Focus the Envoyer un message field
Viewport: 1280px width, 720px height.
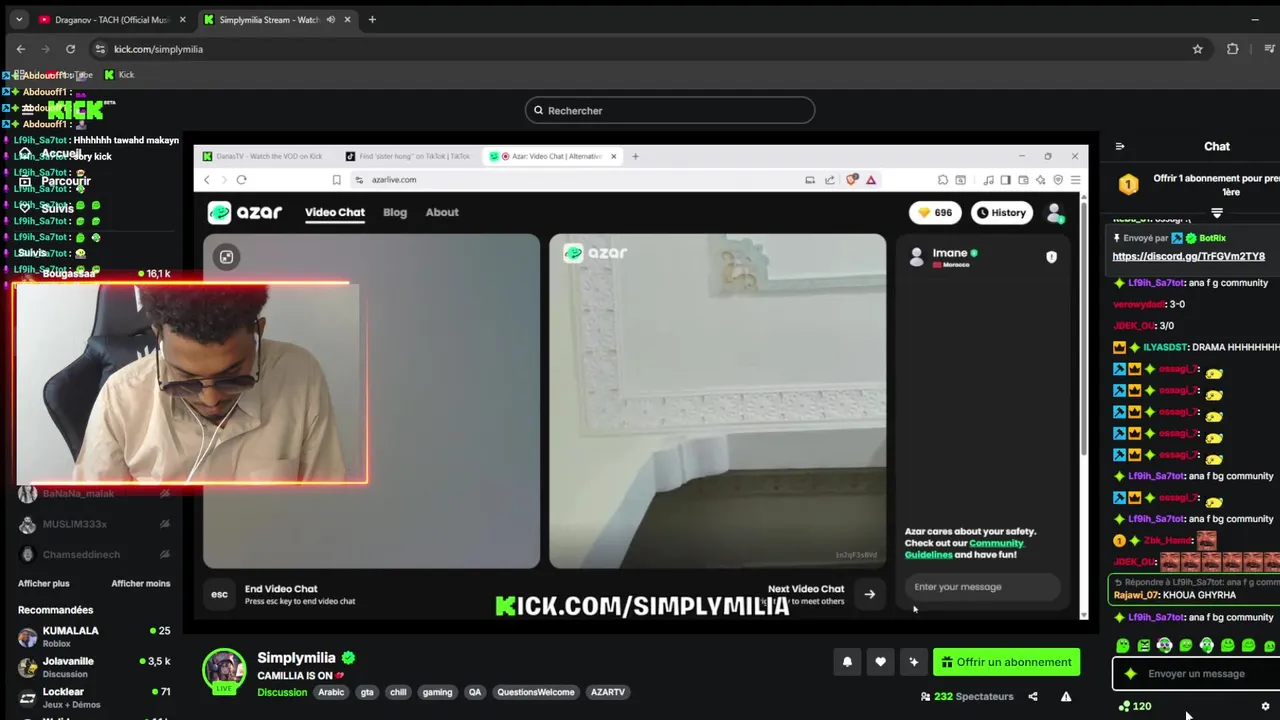[x=1198, y=674]
